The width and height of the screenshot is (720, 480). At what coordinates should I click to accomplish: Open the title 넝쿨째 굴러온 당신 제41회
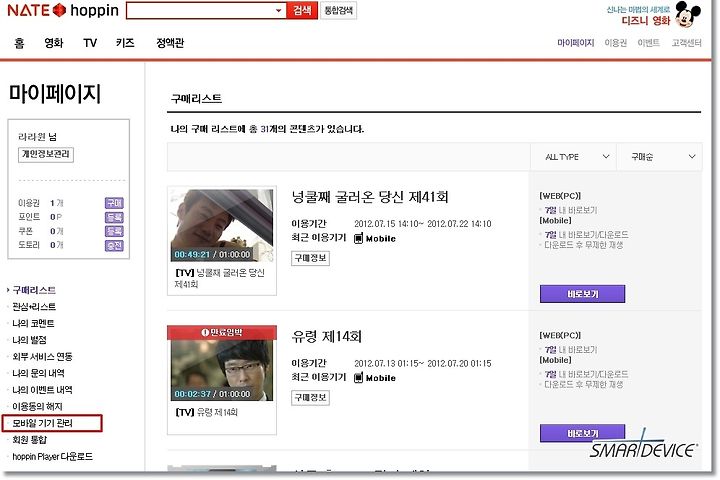pos(370,197)
